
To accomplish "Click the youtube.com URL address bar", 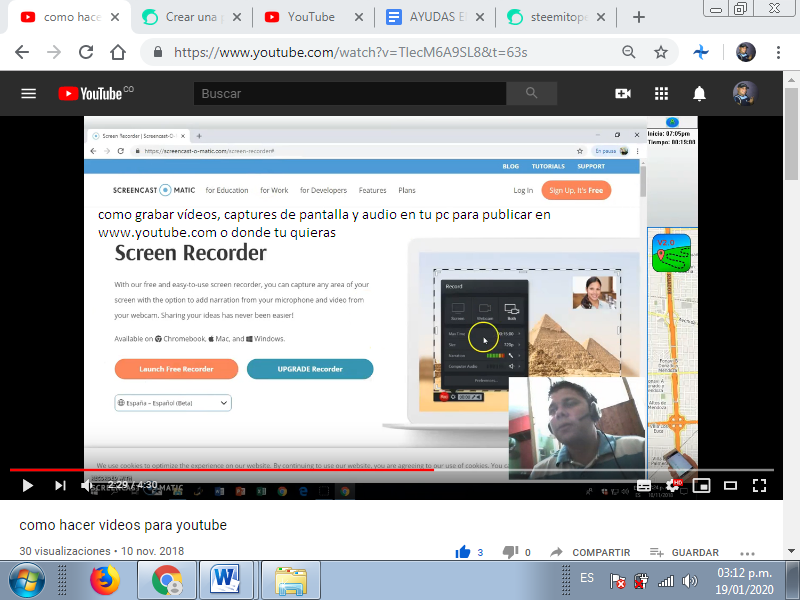I will click(350, 52).
